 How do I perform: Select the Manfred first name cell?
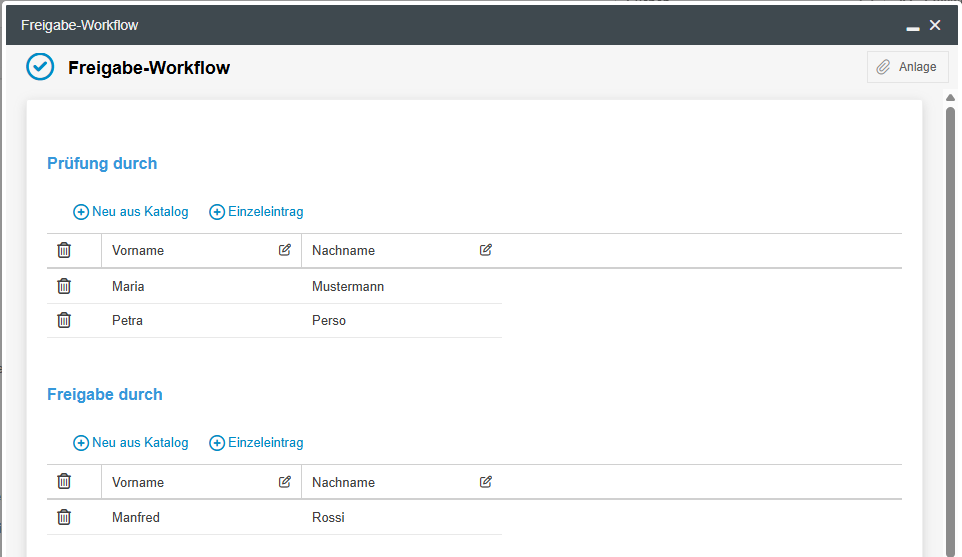click(x=136, y=518)
